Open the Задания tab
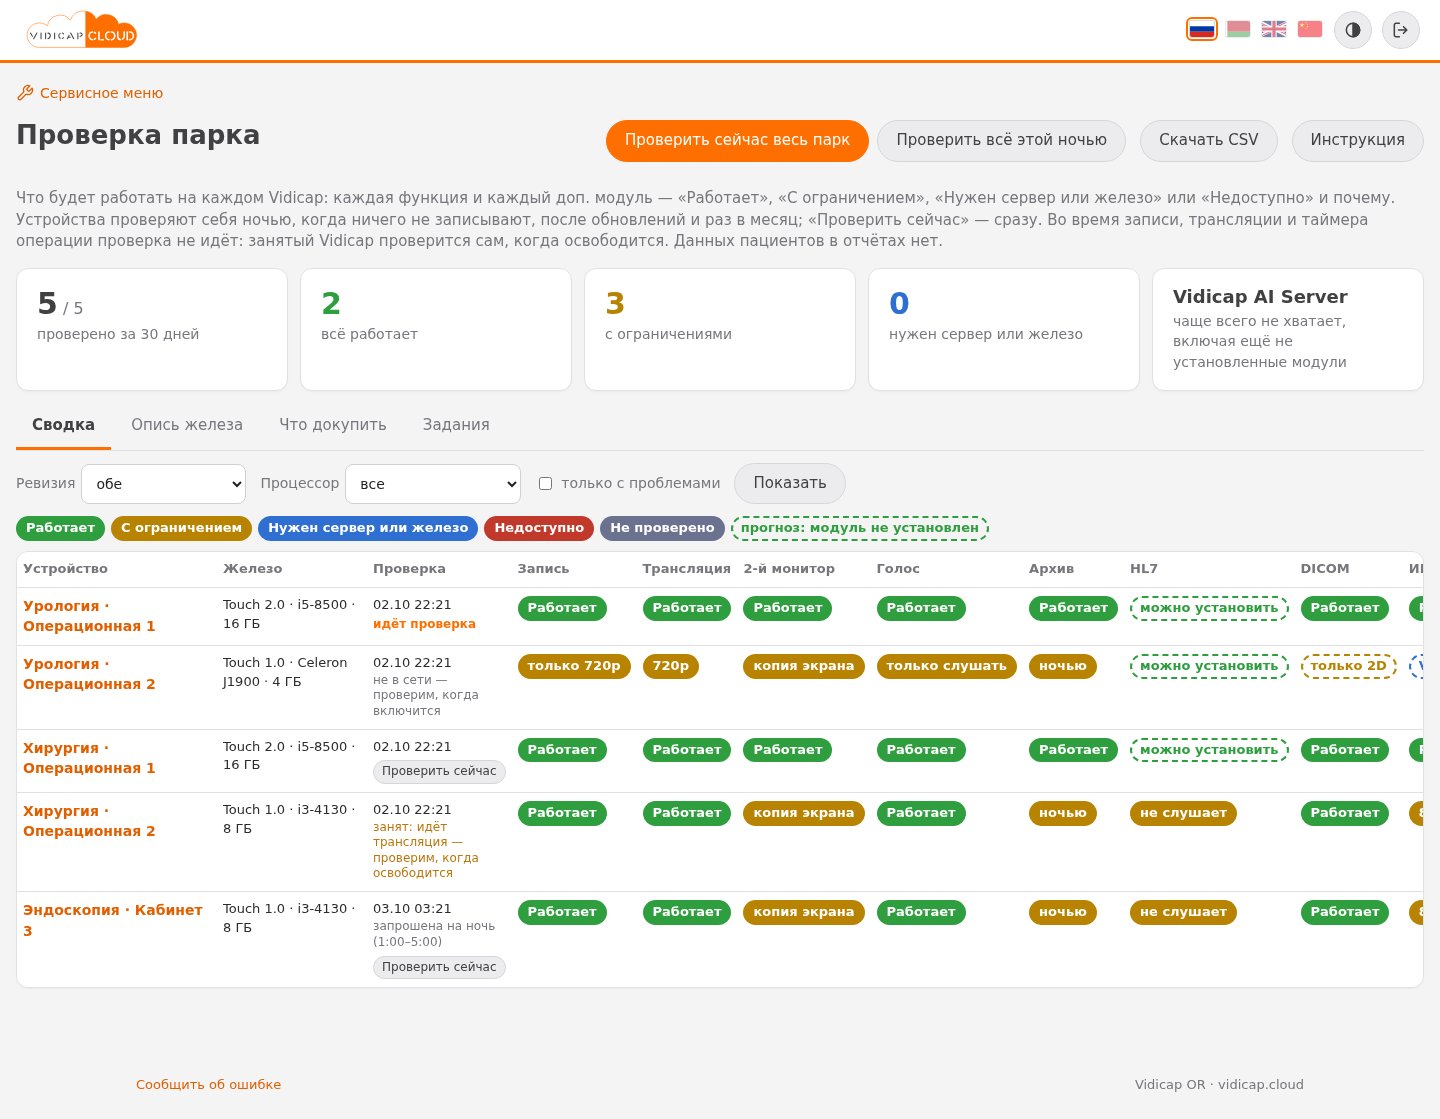Screen dimensions: 1440x1119 coord(456,425)
